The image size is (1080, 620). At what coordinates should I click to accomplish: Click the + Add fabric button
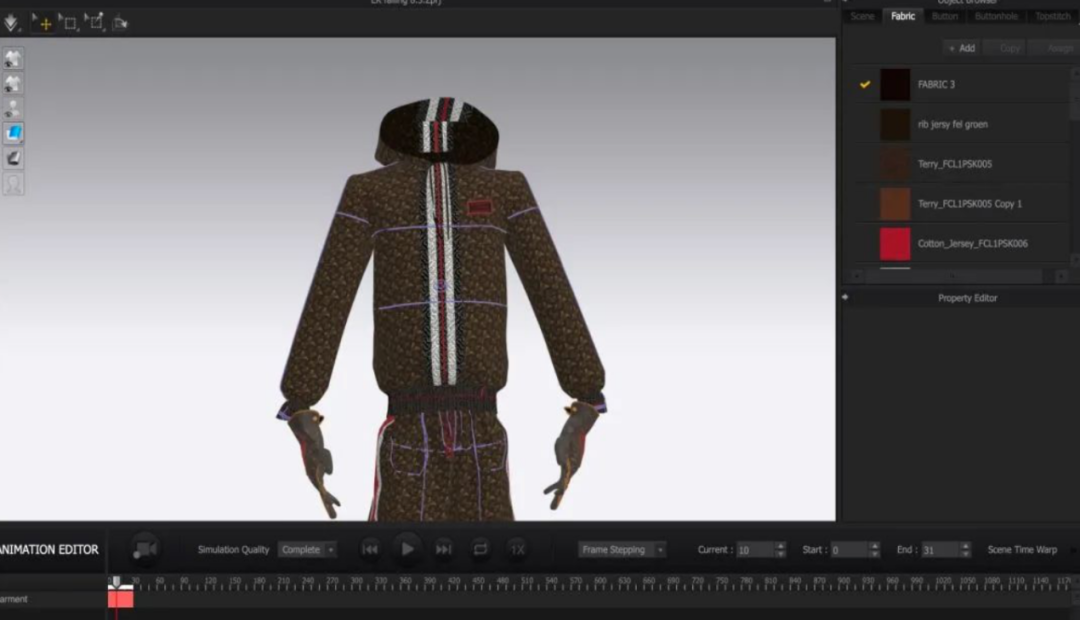pyautogui.click(x=962, y=48)
